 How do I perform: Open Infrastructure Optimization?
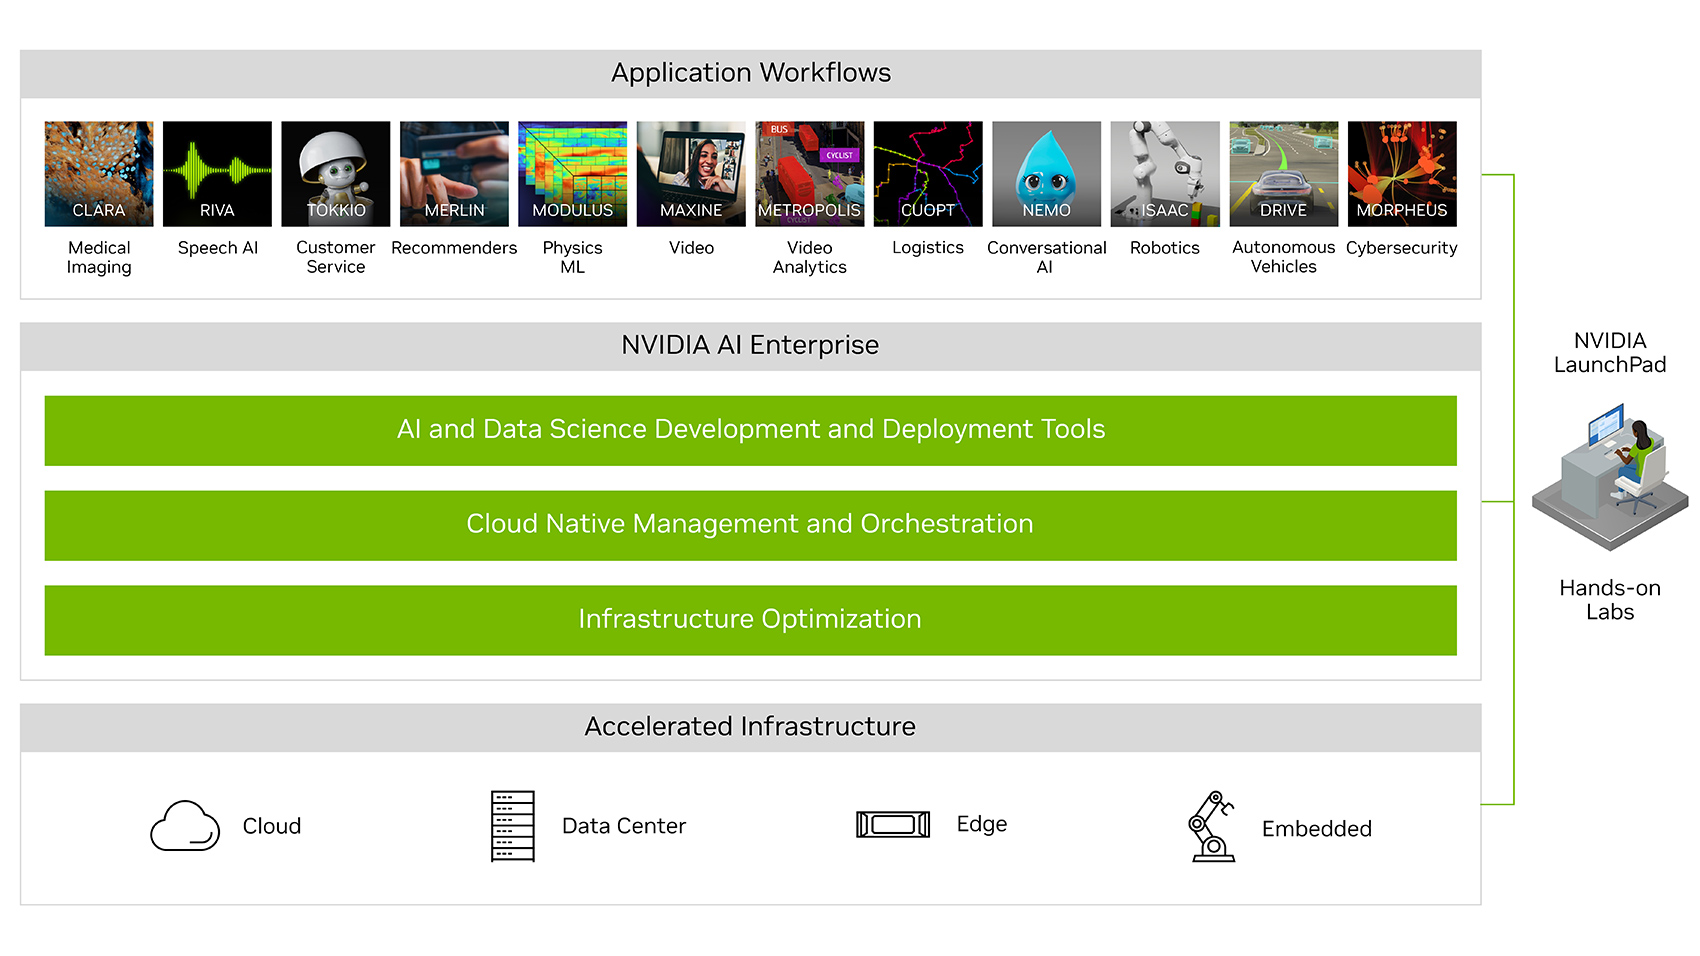[750, 619]
